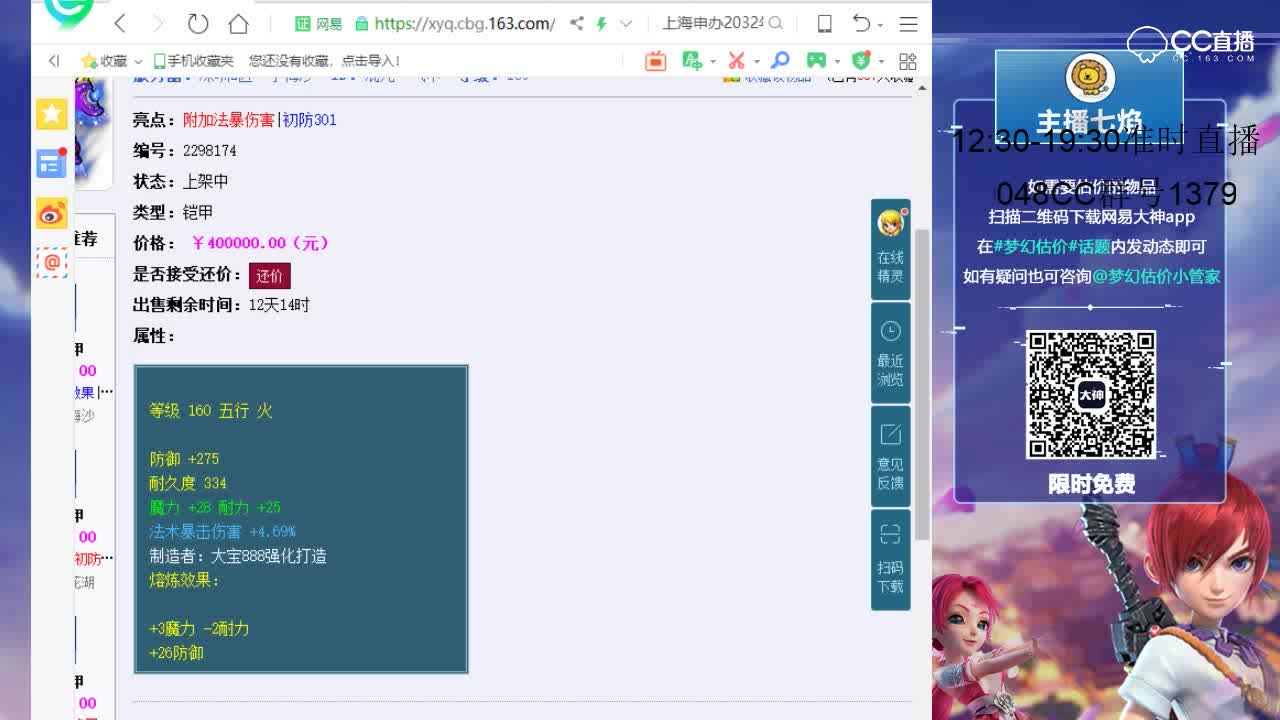
Task: Open the browser home page
Action: [x=238, y=23]
